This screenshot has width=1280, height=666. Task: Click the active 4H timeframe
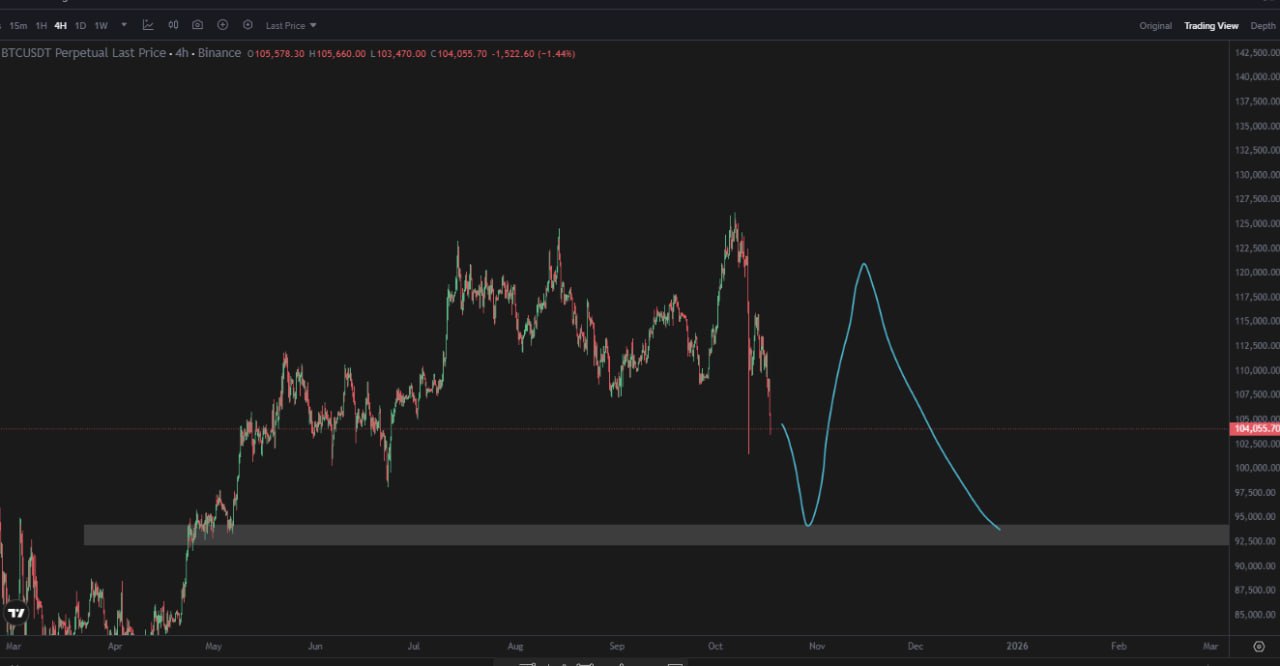click(61, 25)
